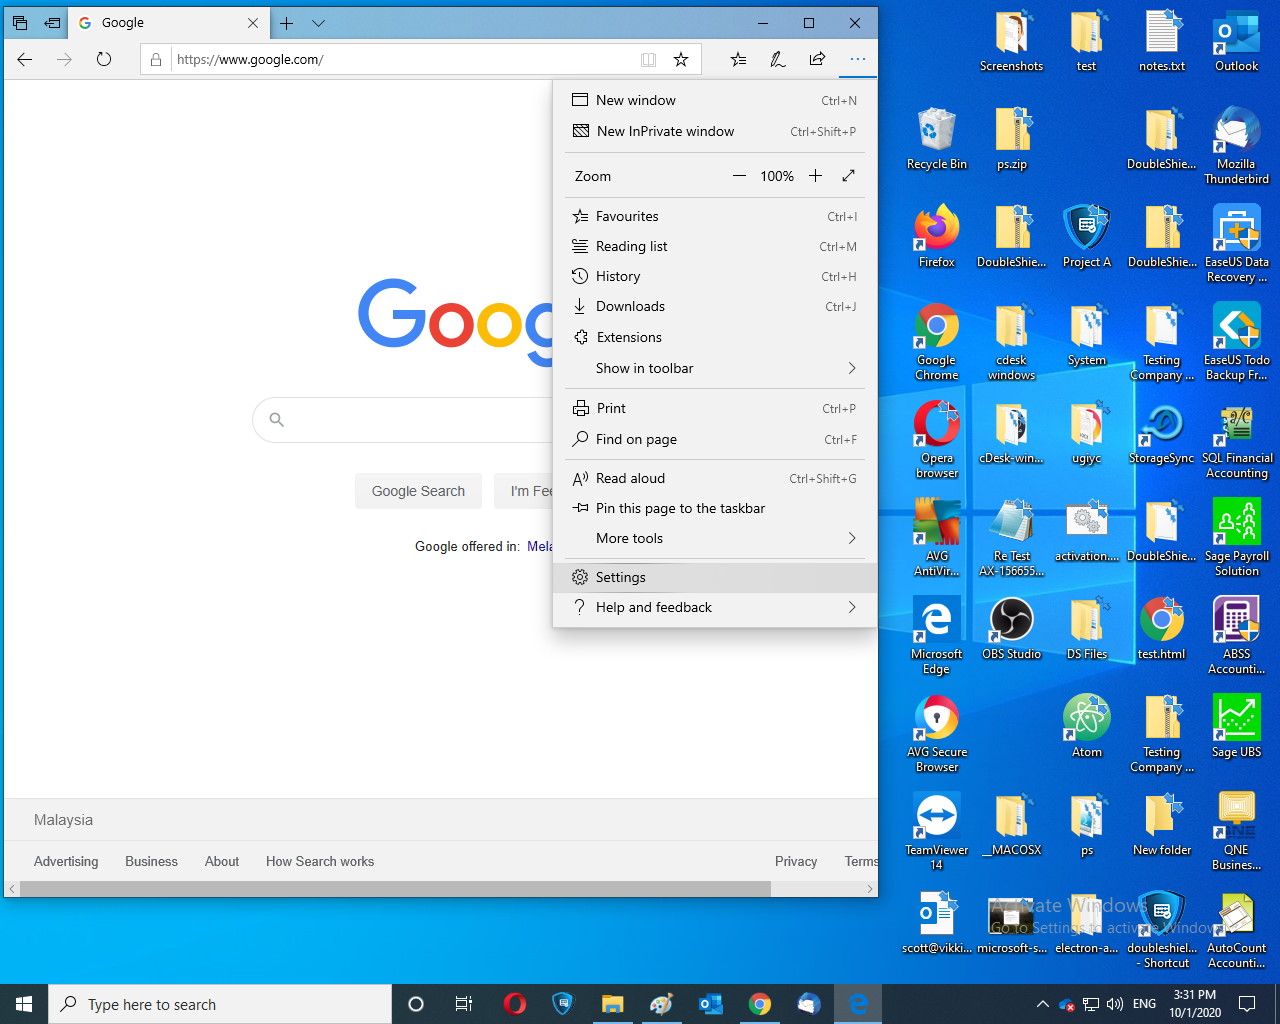Screen dimensions: 1280x1024
Task: Choose Print from the menu
Action: point(715,408)
